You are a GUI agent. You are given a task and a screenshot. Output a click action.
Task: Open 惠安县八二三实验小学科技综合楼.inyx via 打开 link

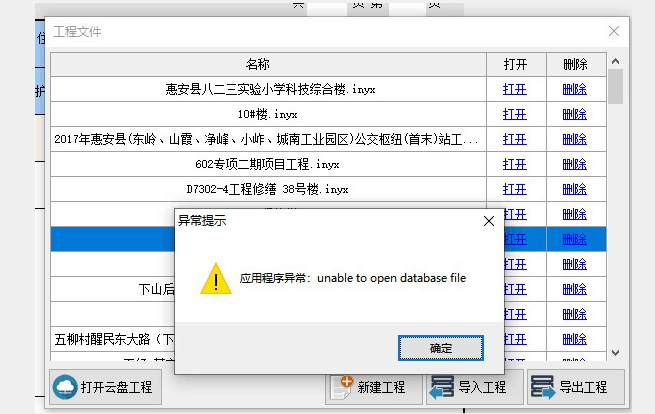[x=515, y=88]
